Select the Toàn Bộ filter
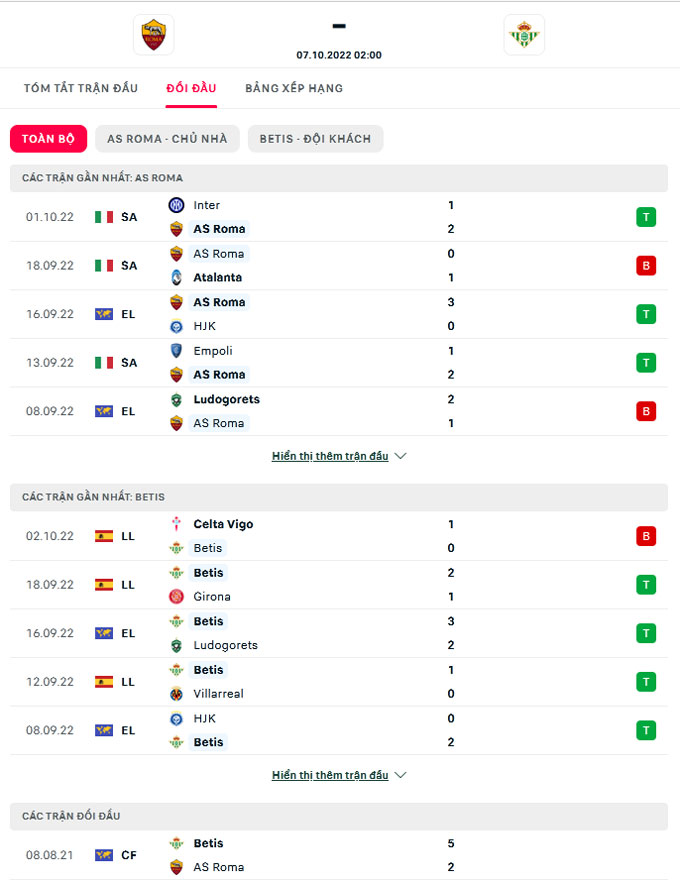This screenshot has width=680, height=881. [x=48, y=139]
